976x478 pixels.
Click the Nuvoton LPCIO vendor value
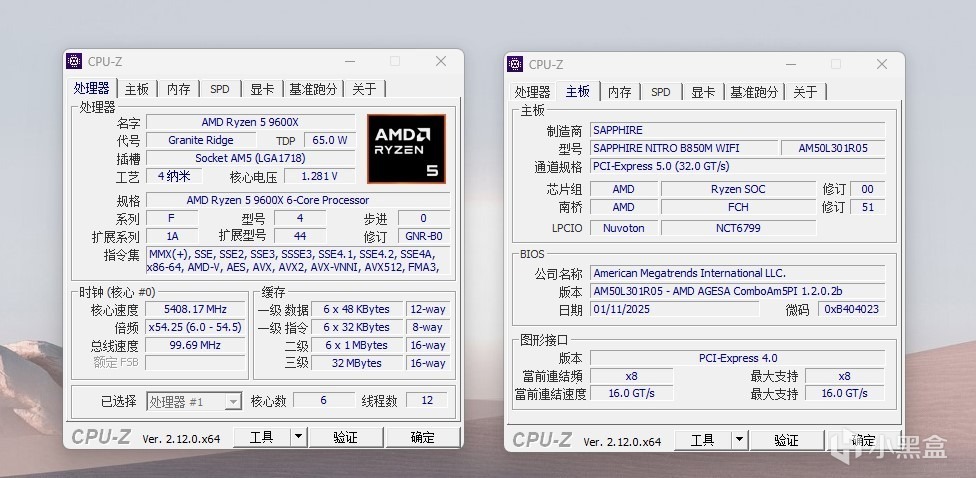click(x=624, y=228)
